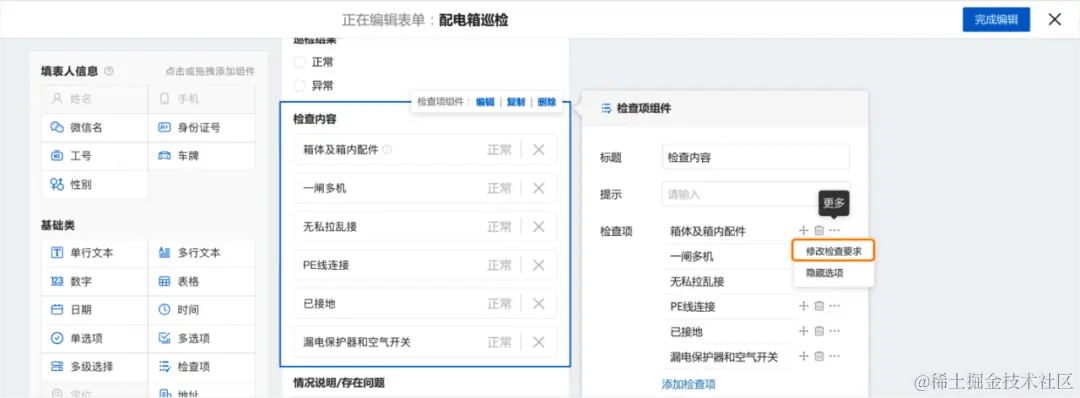The width and height of the screenshot is (1080, 398).
Task: Select the 正常 radio option
Action: point(300,63)
